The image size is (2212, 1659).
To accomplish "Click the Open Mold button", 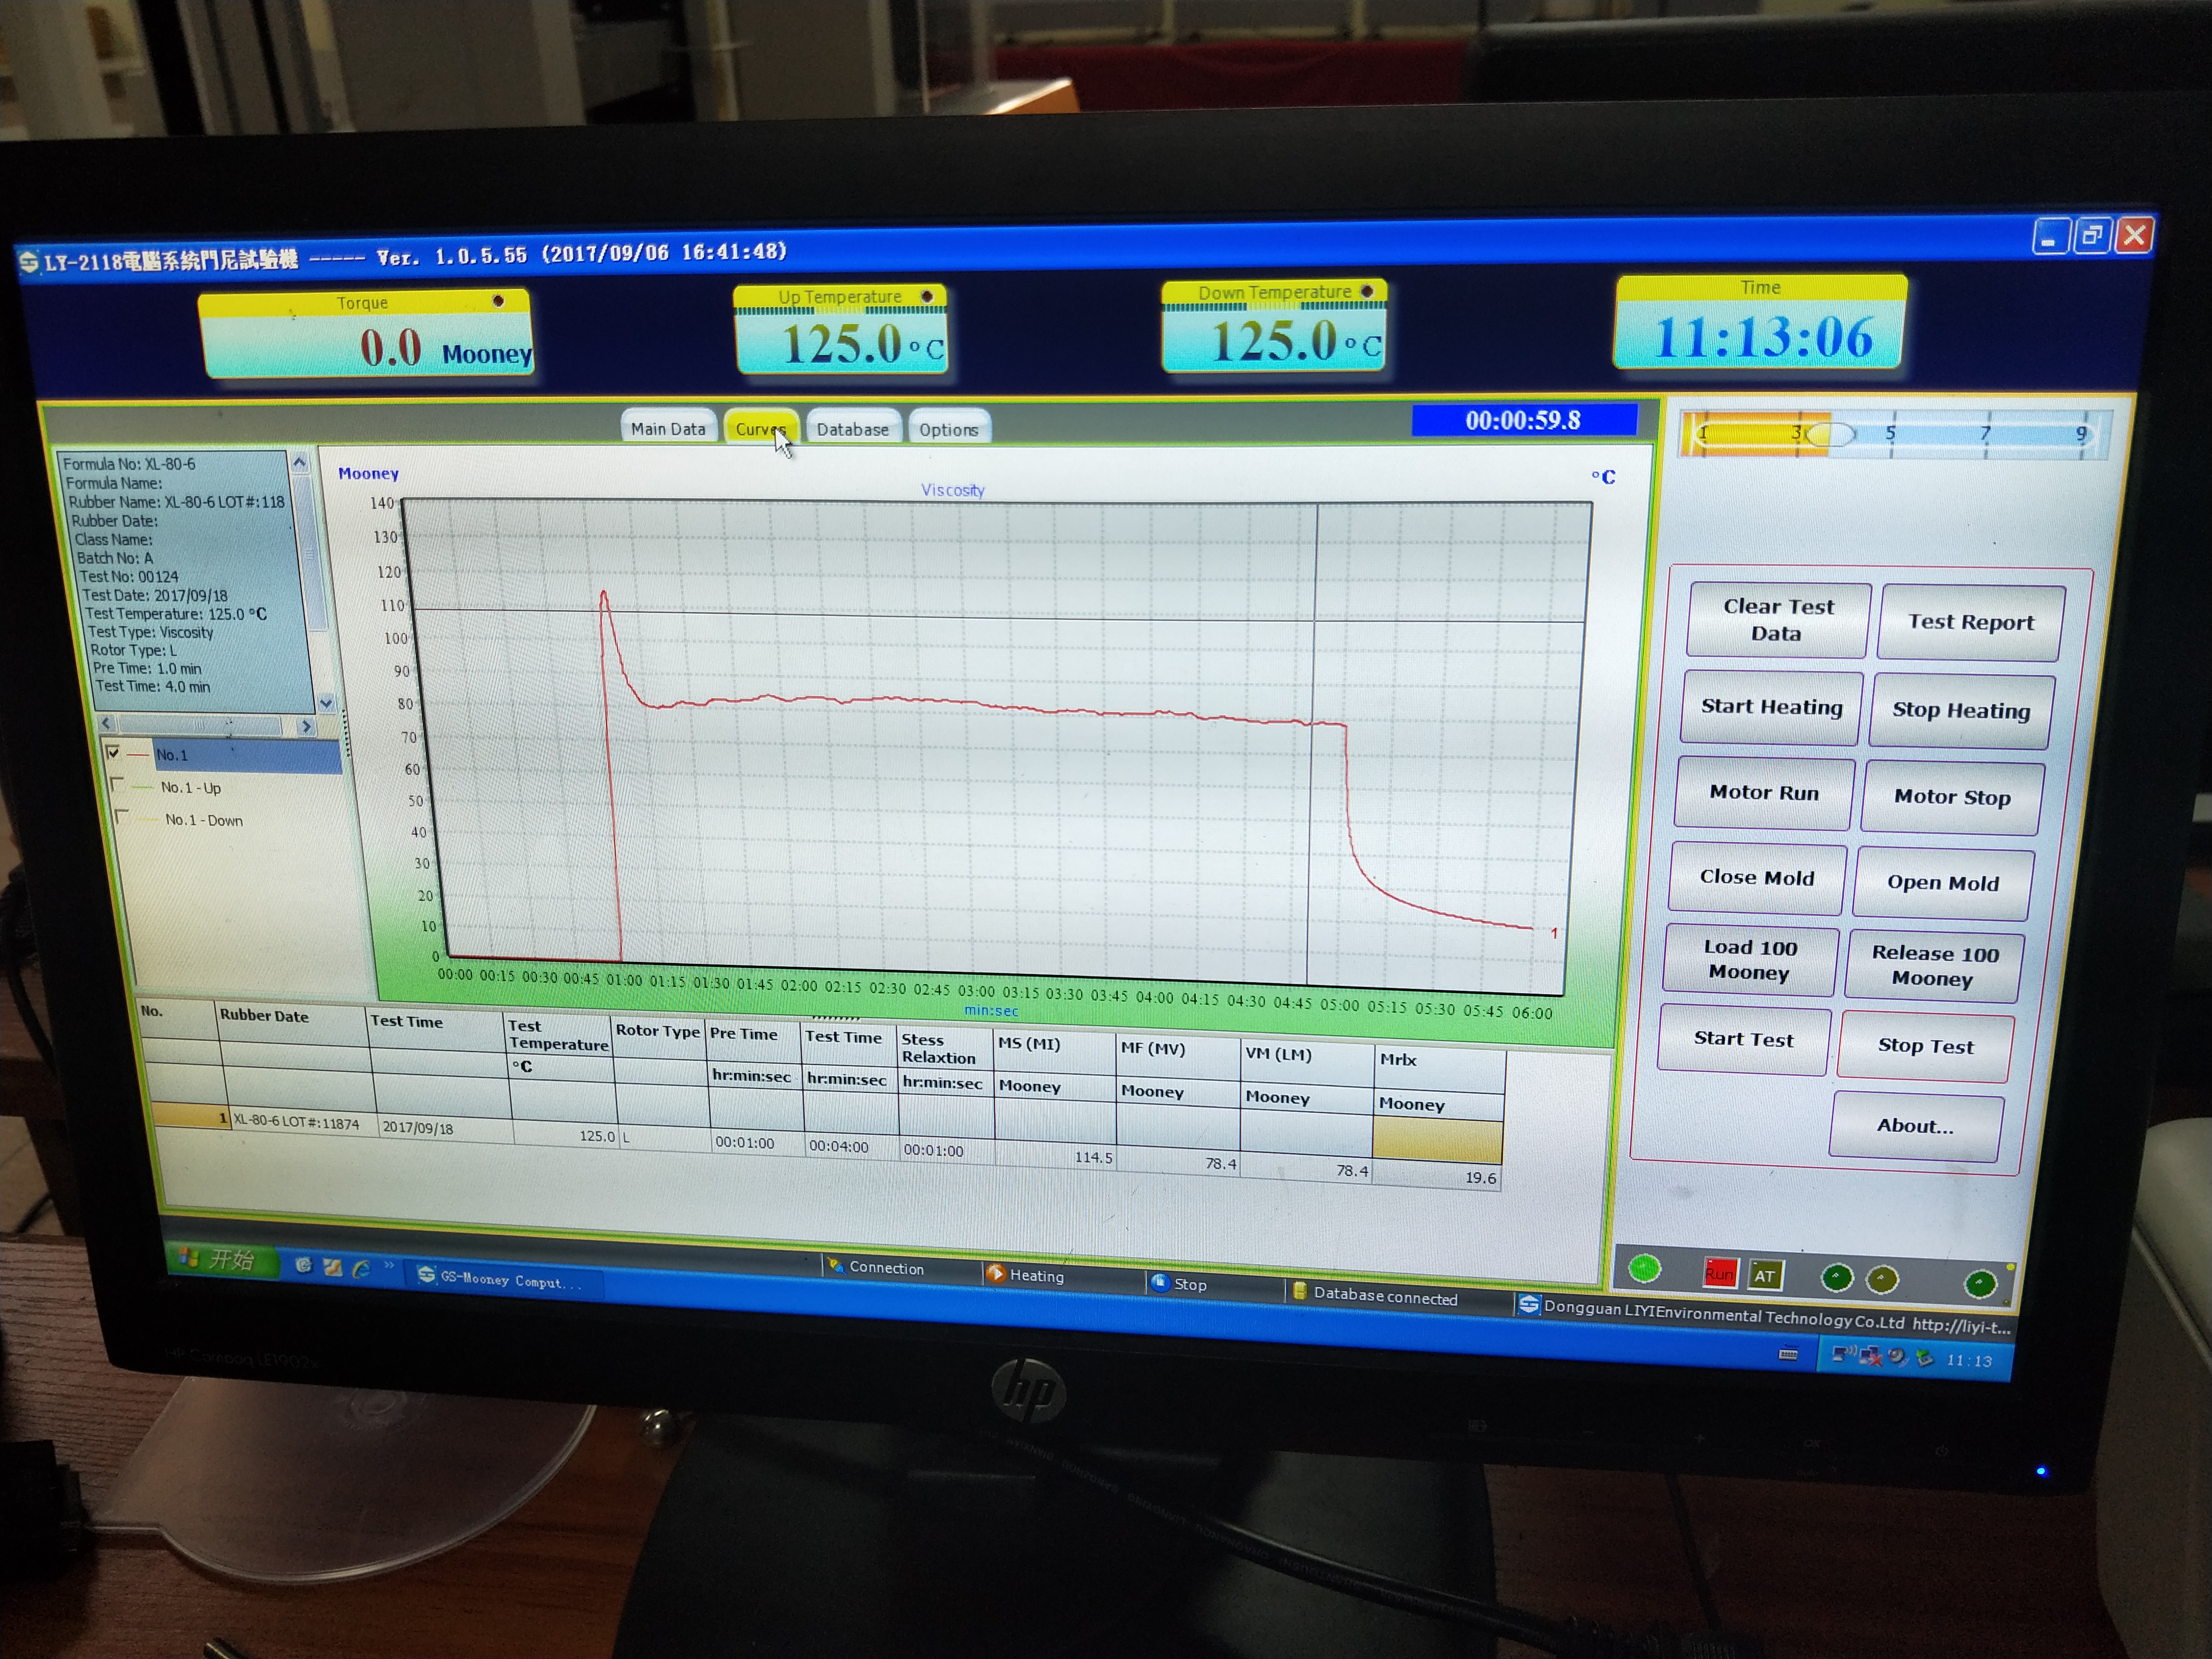I will 1942,883.
